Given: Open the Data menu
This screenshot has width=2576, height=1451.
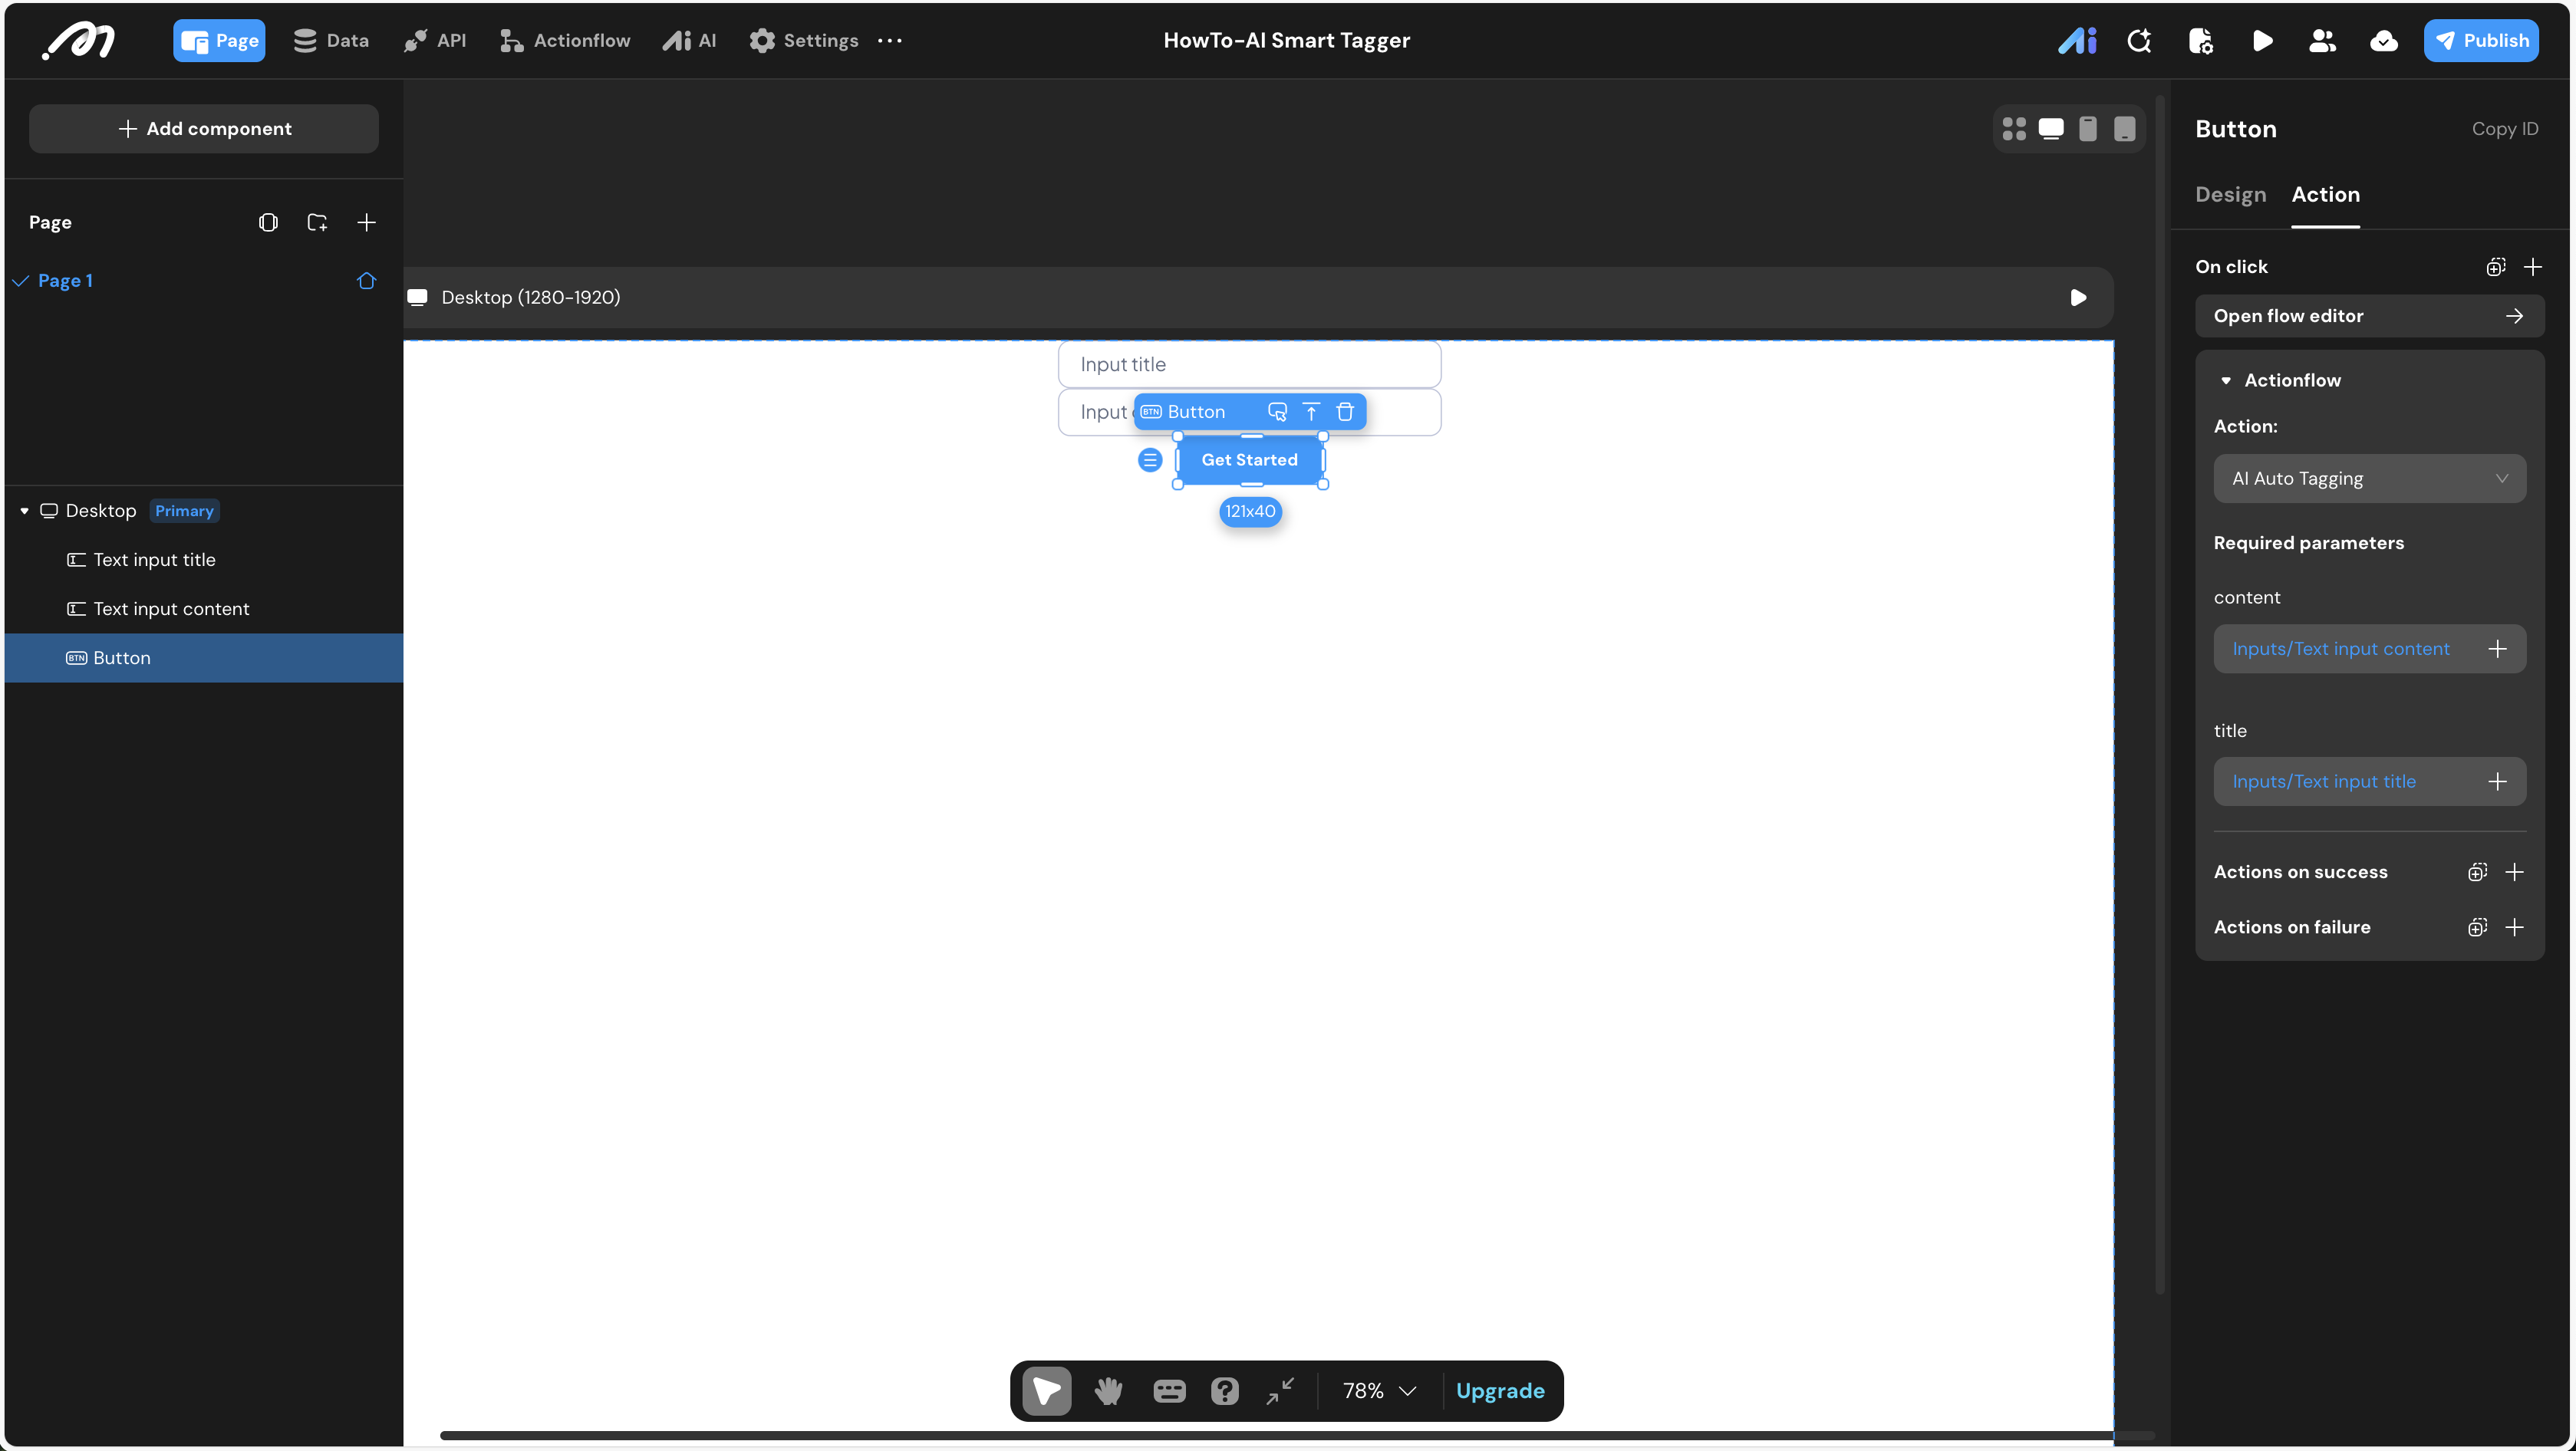Looking at the screenshot, I should (331, 41).
